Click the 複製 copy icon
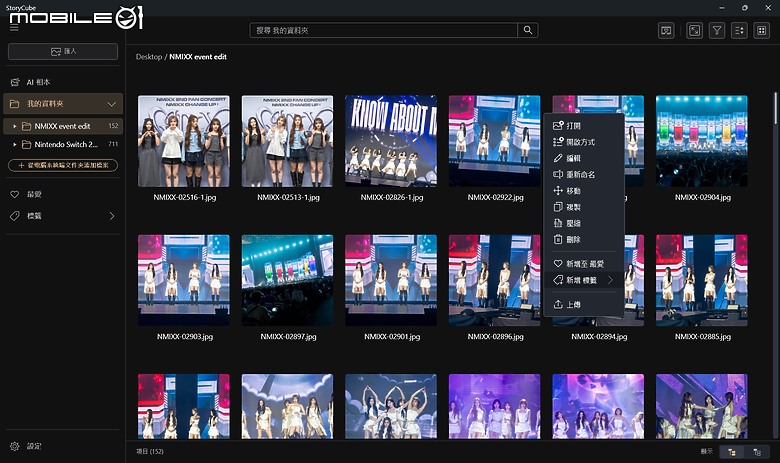Screen dimensions: 780x463 coord(558,207)
